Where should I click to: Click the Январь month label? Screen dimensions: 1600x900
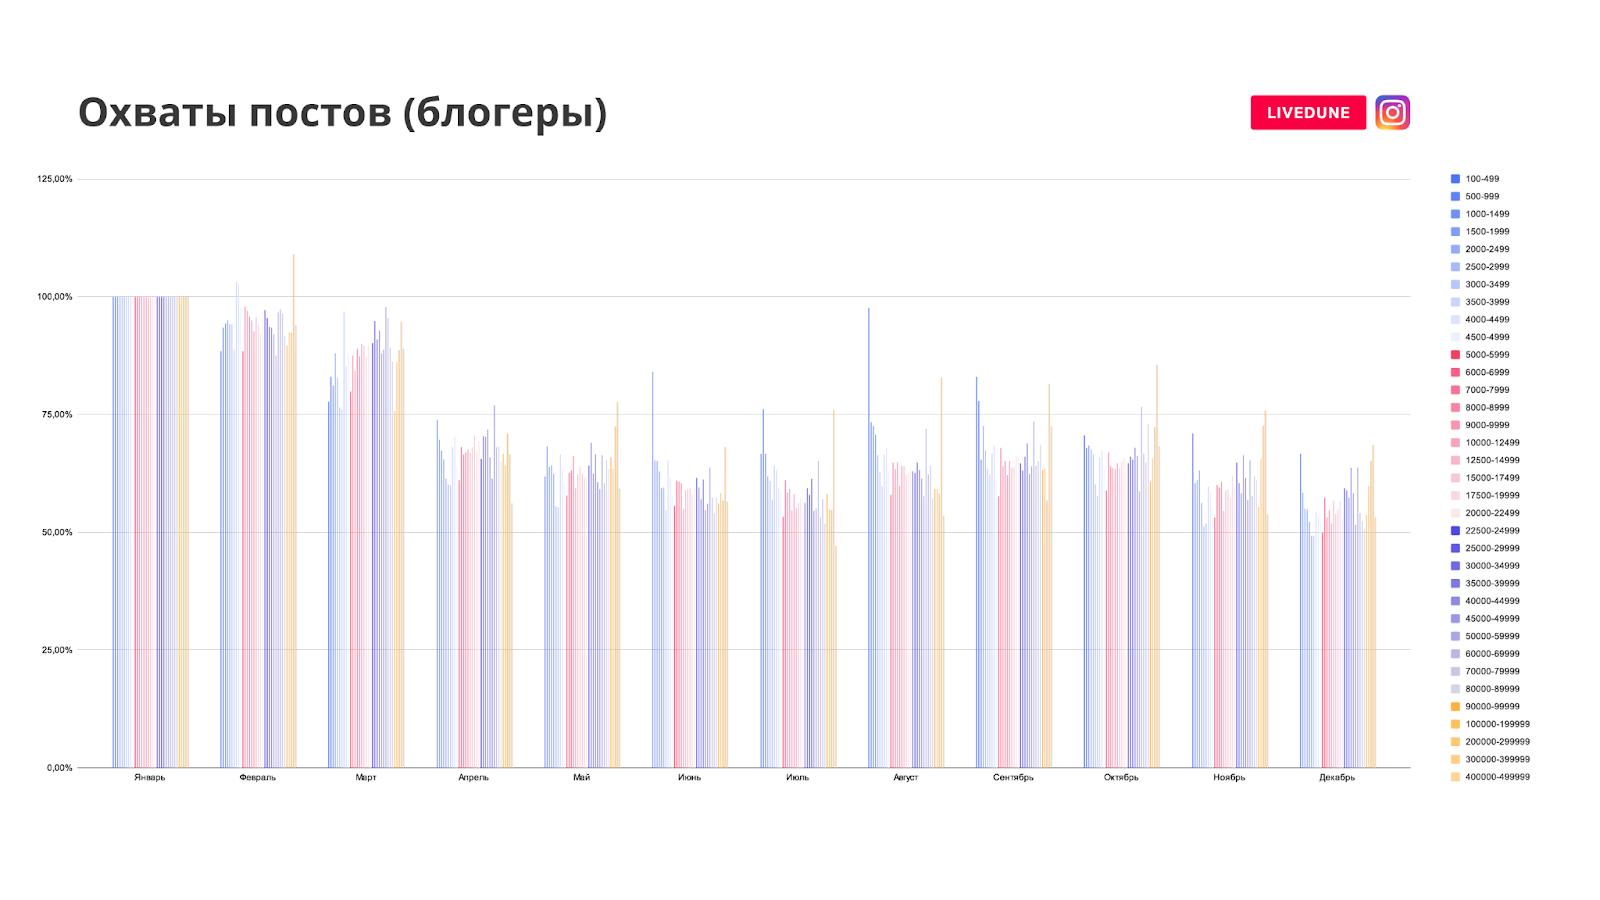point(150,778)
